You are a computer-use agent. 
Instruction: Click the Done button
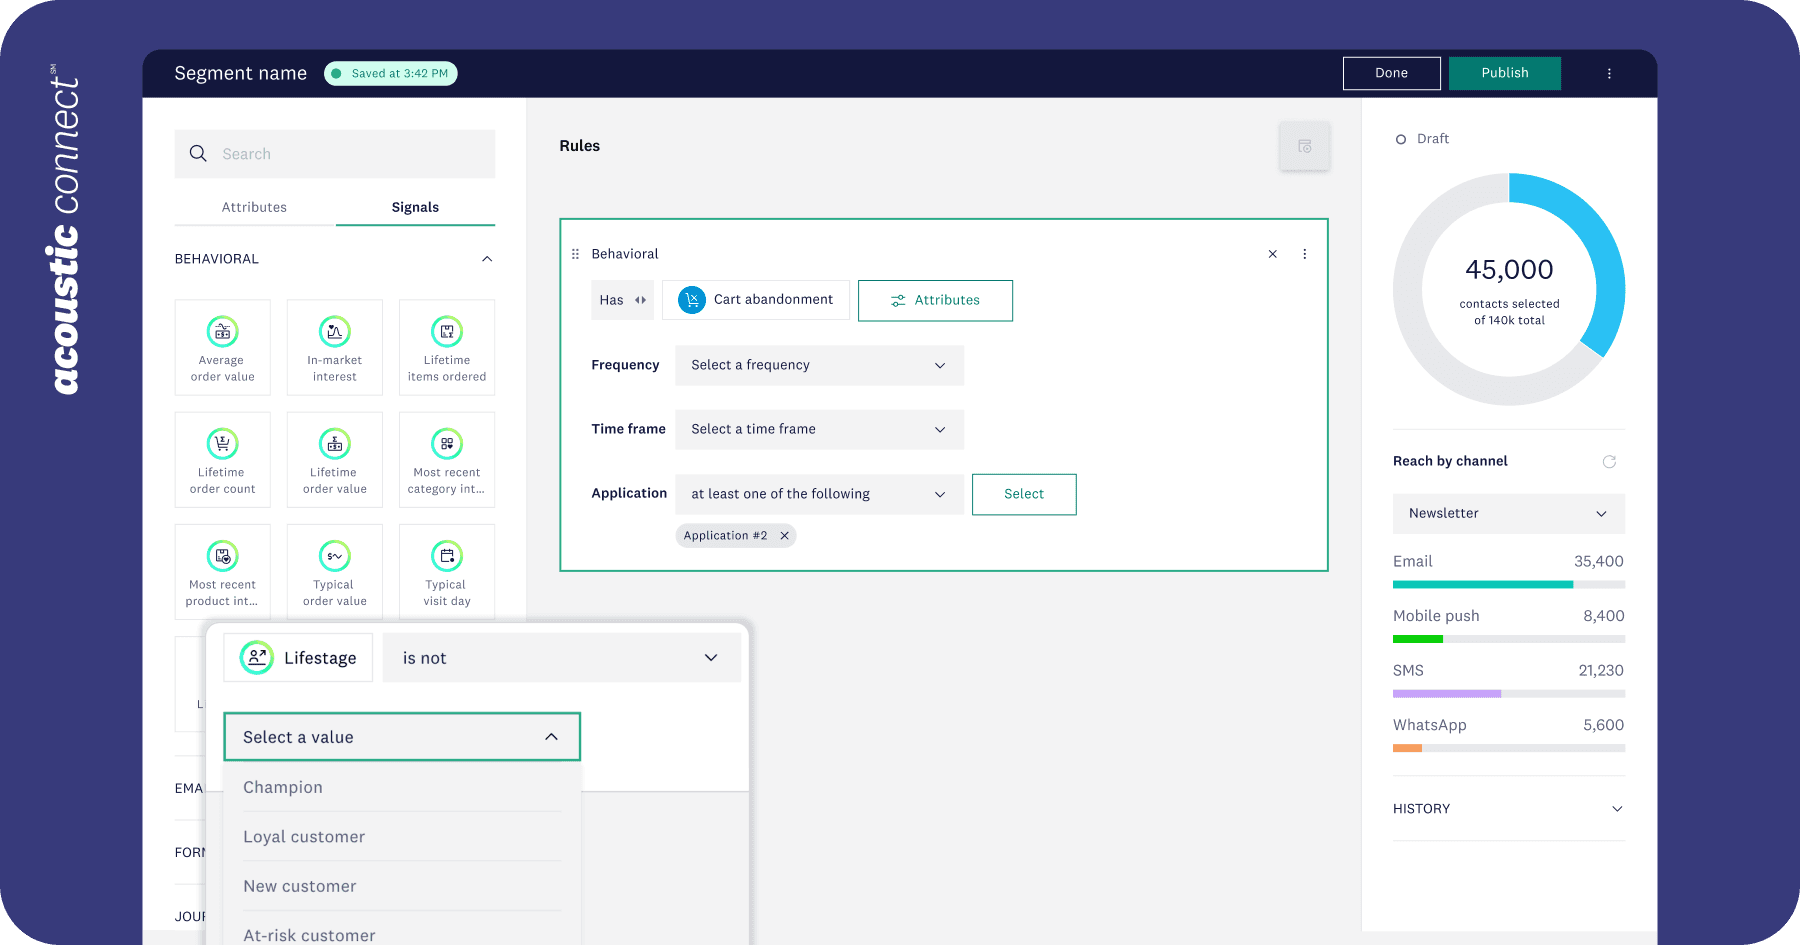1391,73
